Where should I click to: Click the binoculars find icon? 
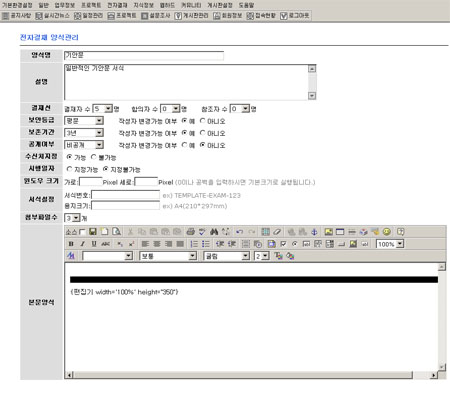[214, 232]
